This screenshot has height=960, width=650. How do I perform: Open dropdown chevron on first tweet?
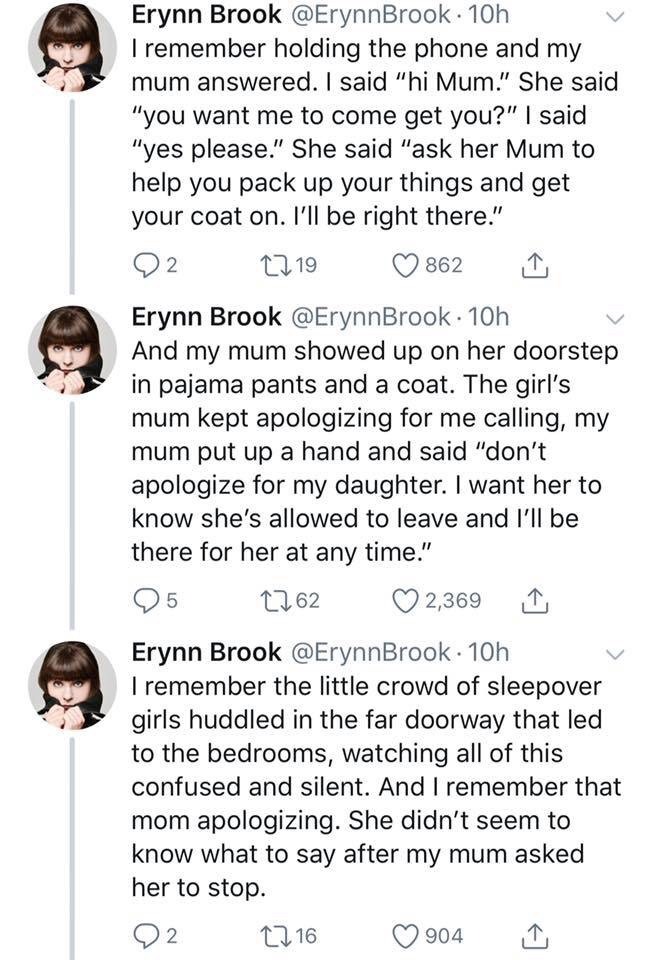616,15
